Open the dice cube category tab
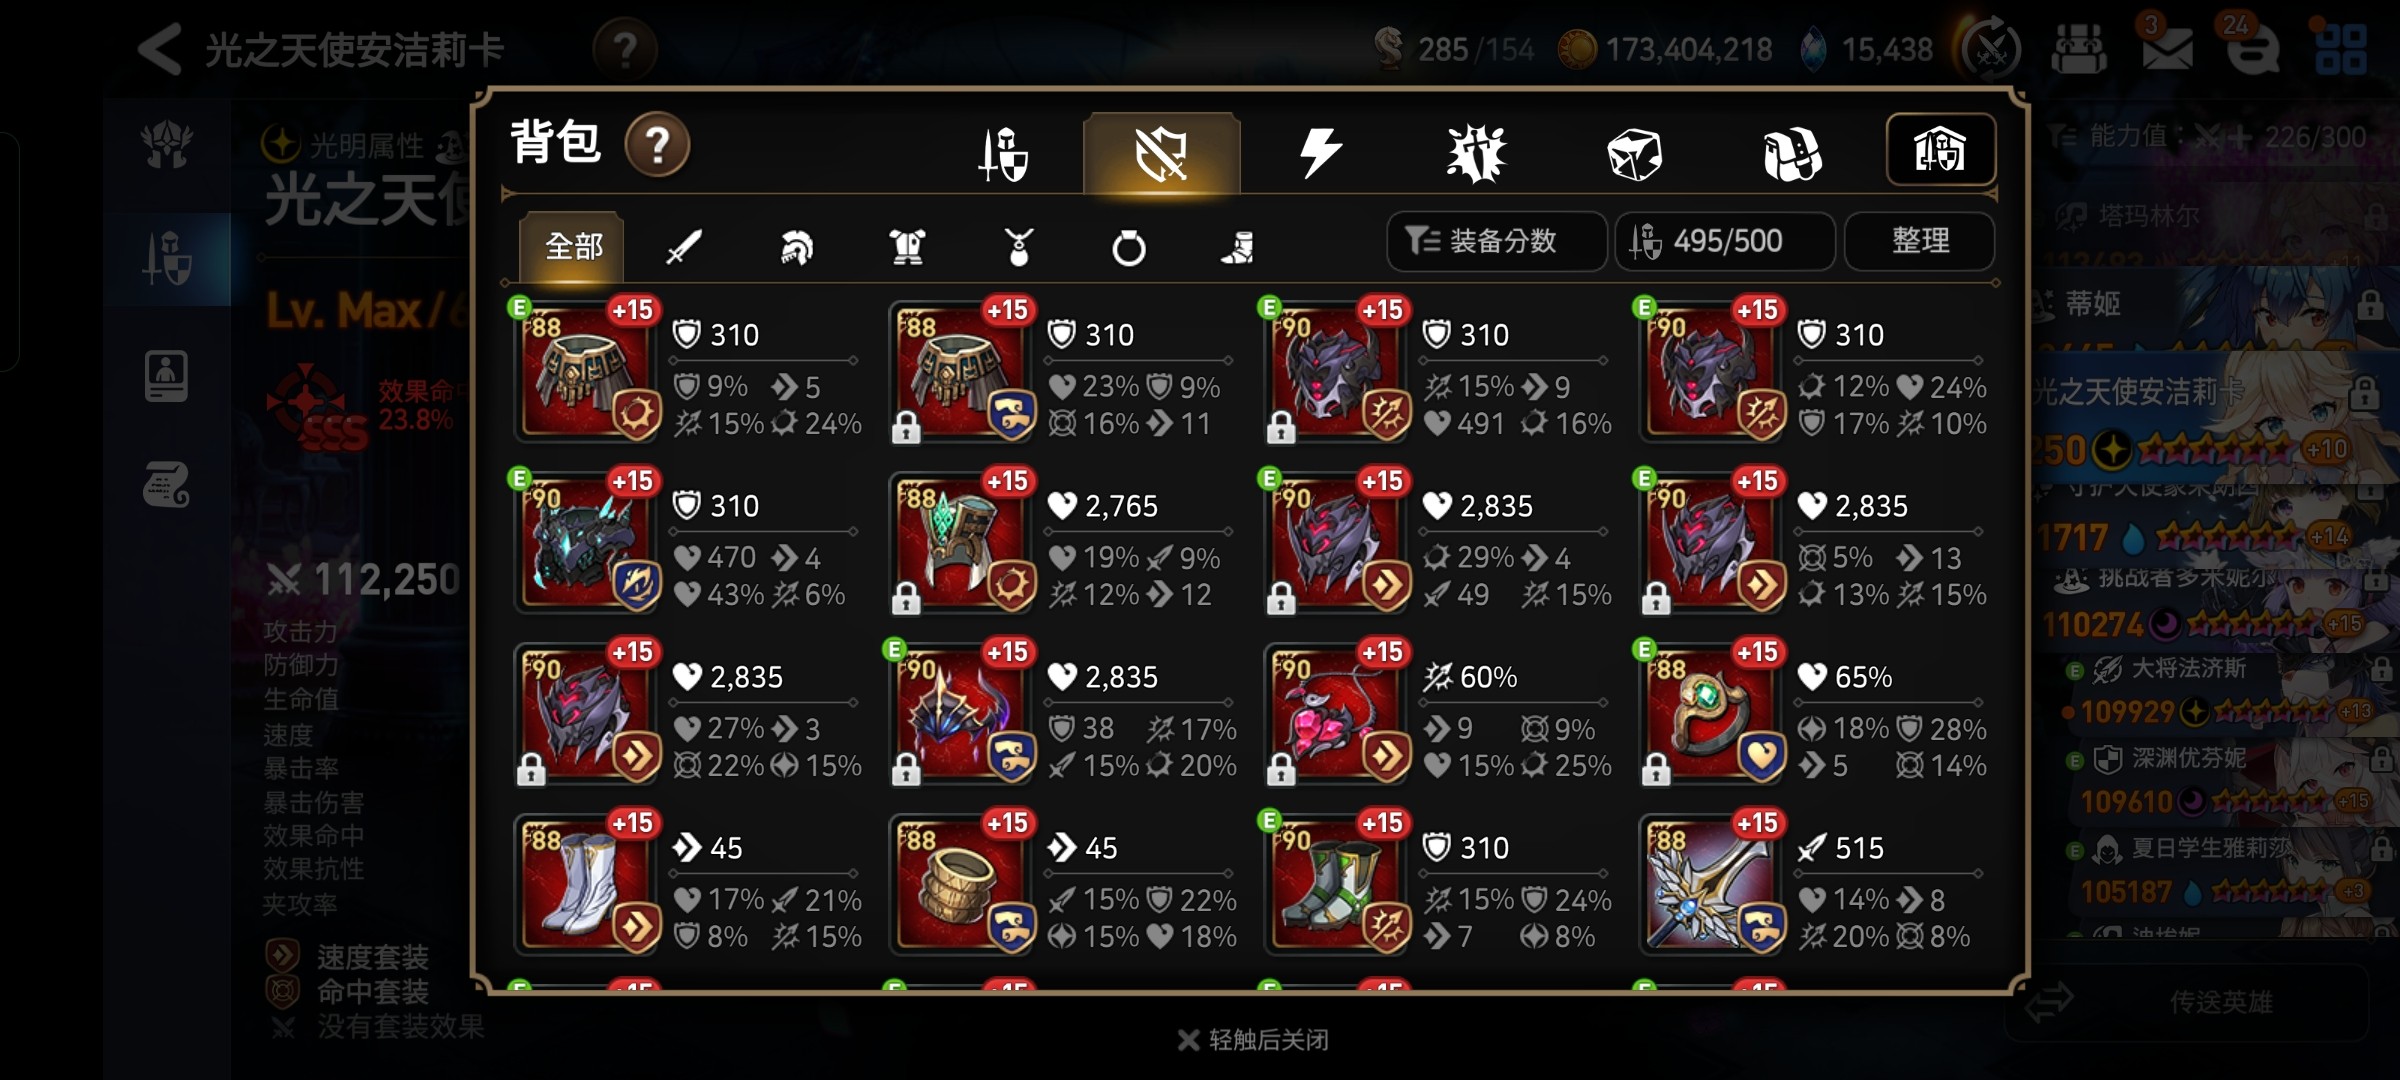2400x1080 pixels. coord(1634,155)
